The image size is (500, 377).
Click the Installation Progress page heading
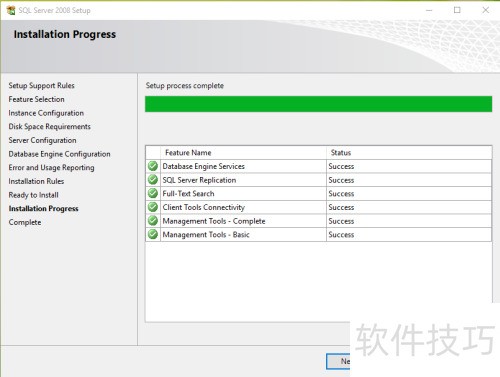[x=65, y=34]
